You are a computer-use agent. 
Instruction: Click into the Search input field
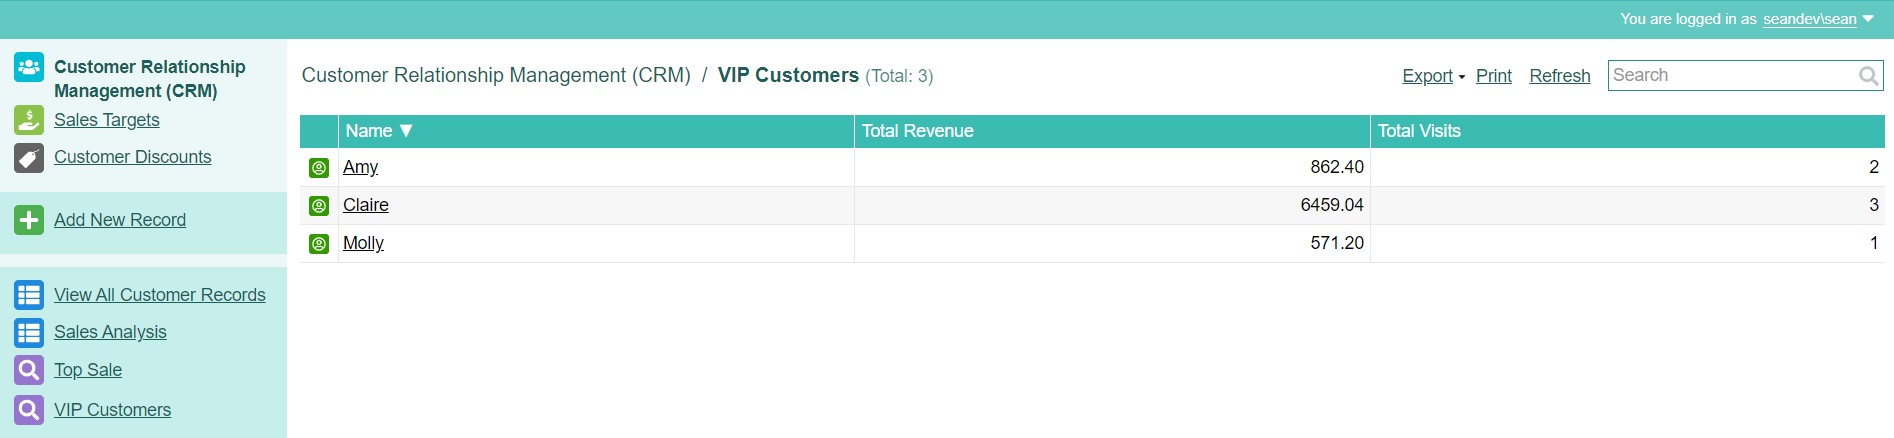pyautogui.click(x=1730, y=75)
